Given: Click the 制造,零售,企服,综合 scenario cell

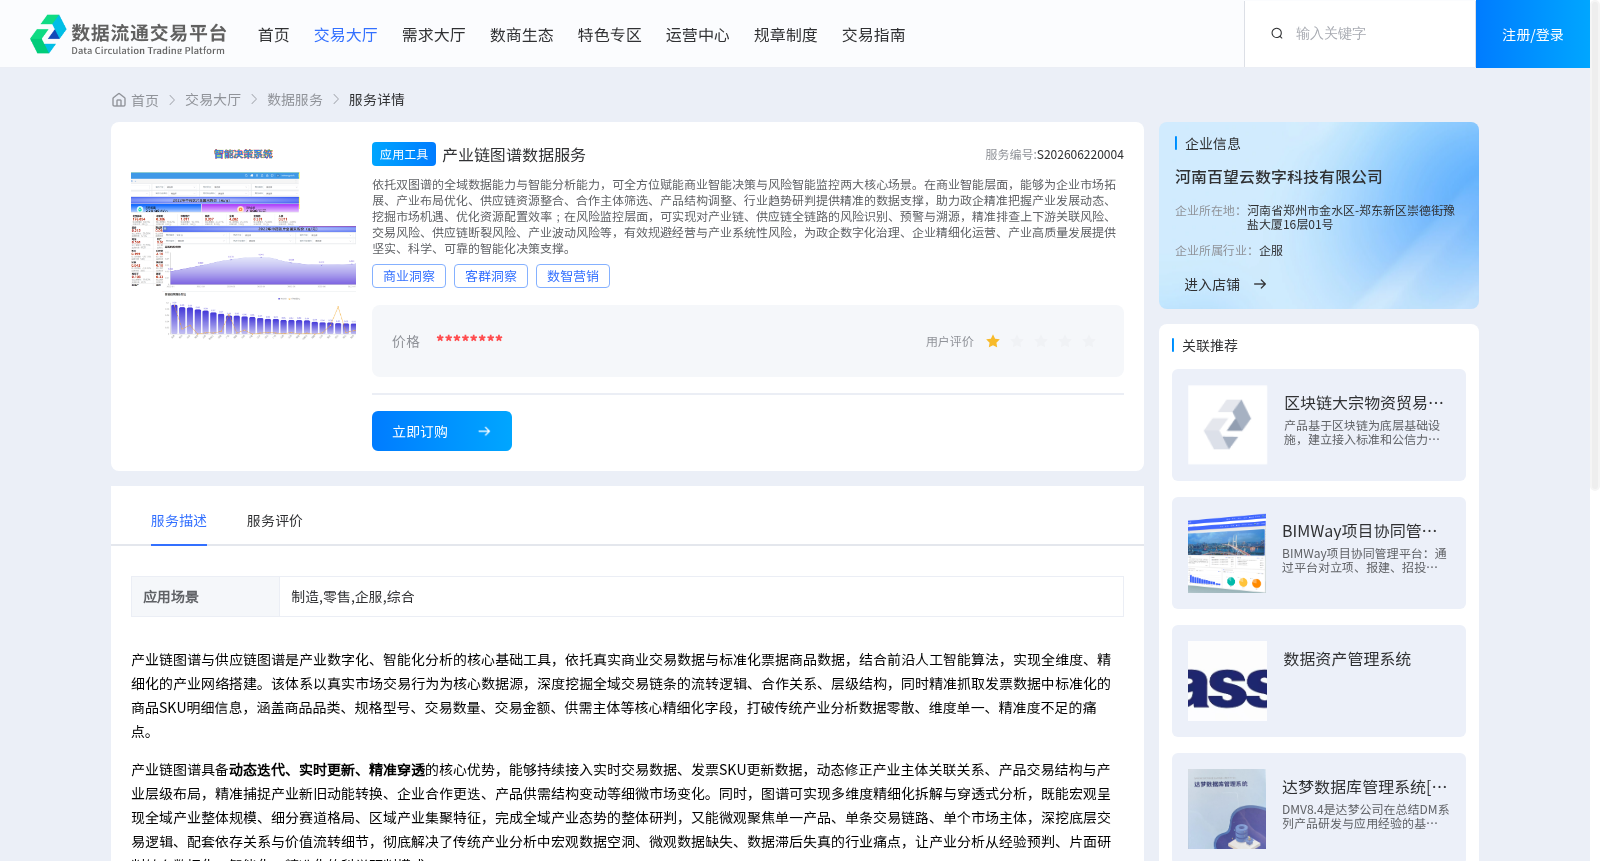Looking at the screenshot, I should pyautogui.click(x=701, y=597).
